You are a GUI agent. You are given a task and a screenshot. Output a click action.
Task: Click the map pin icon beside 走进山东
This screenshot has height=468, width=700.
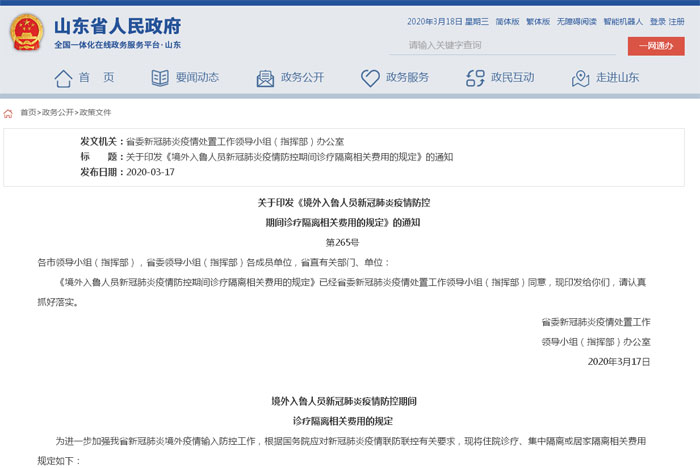[x=581, y=78]
